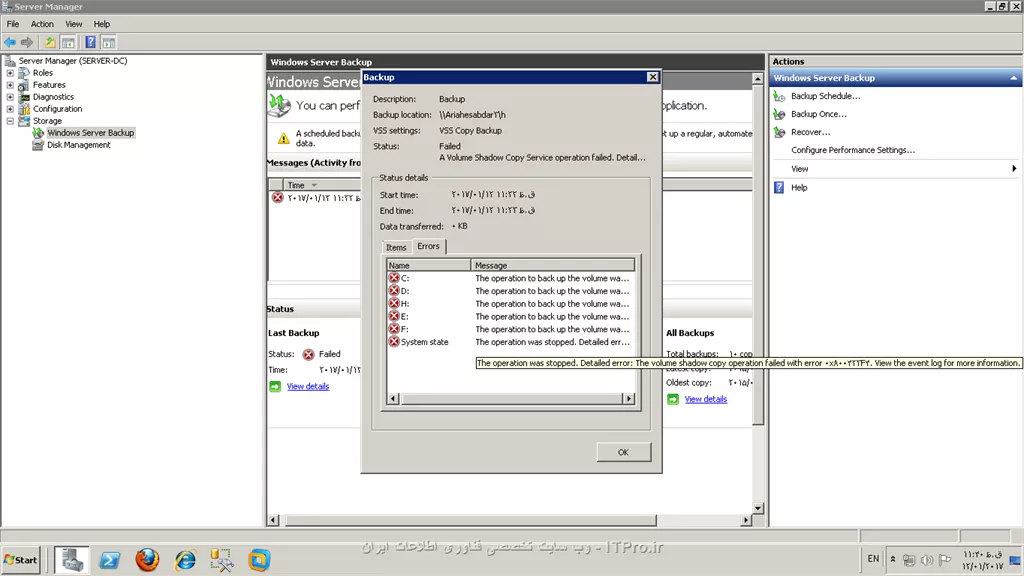Click the Features node icon in tree
The width and height of the screenshot is (1024, 576).
click(24, 85)
